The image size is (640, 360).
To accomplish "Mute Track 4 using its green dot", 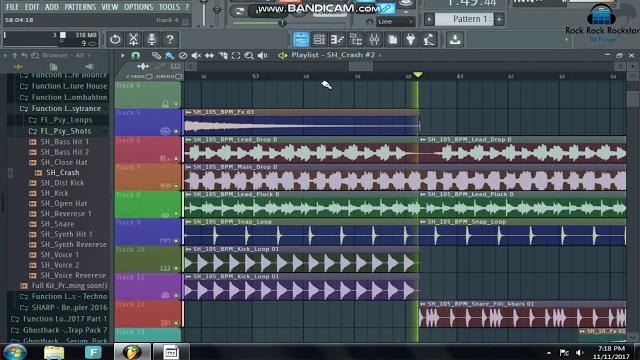I will click(176, 104).
